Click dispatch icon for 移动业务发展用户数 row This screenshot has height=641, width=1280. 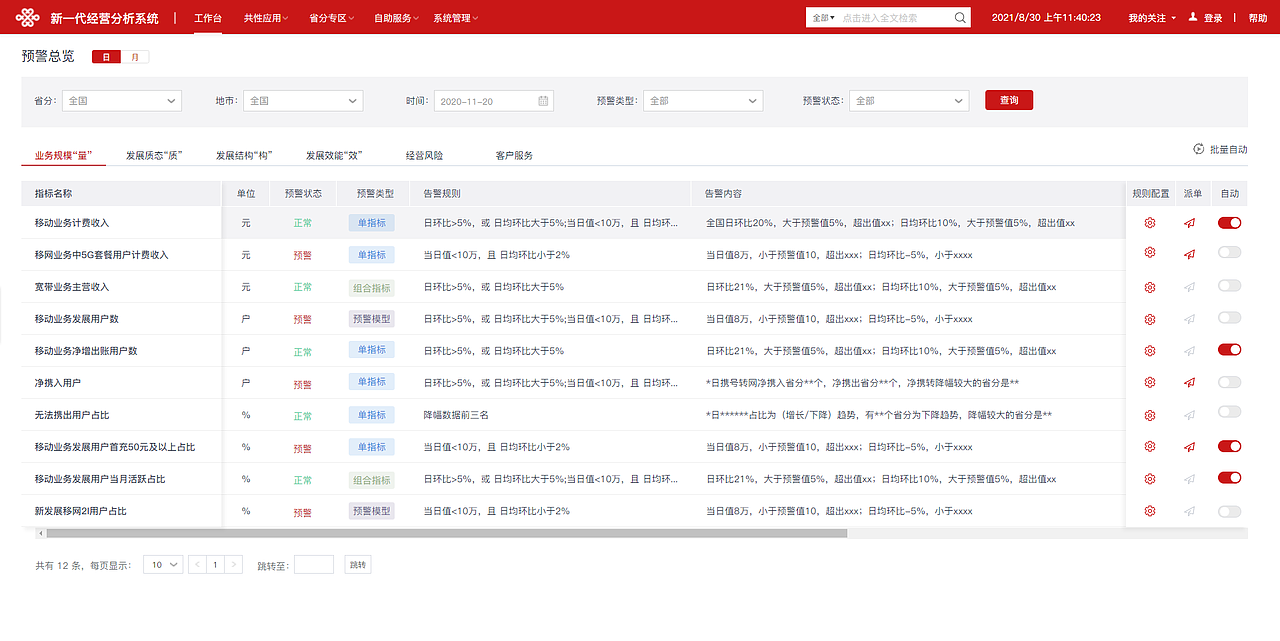1189,319
